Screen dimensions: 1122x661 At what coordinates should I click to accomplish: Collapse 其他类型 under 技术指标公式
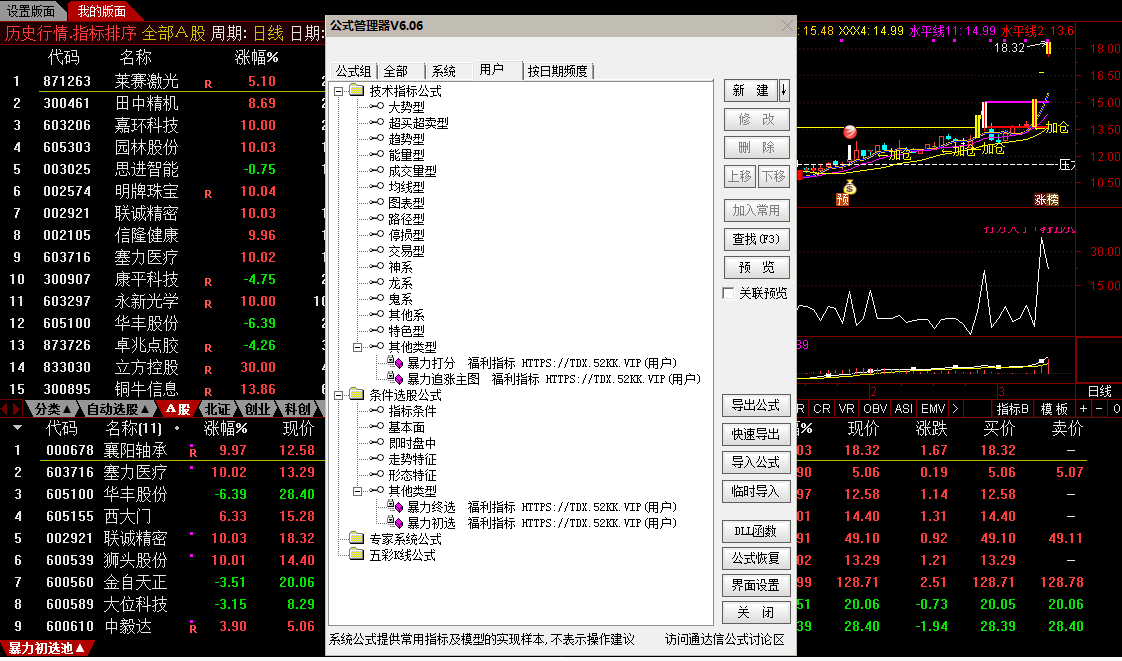(x=358, y=347)
